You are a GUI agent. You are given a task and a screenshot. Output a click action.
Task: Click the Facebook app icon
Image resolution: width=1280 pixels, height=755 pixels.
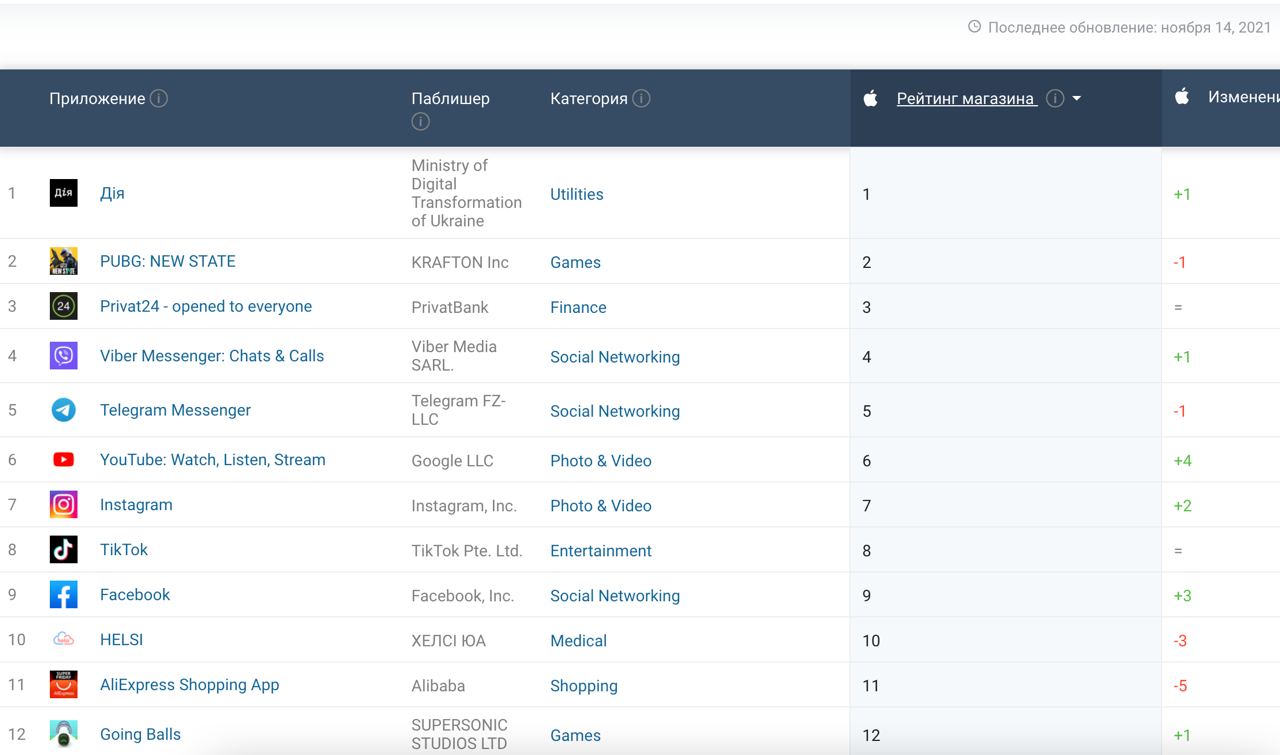click(x=63, y=594)
